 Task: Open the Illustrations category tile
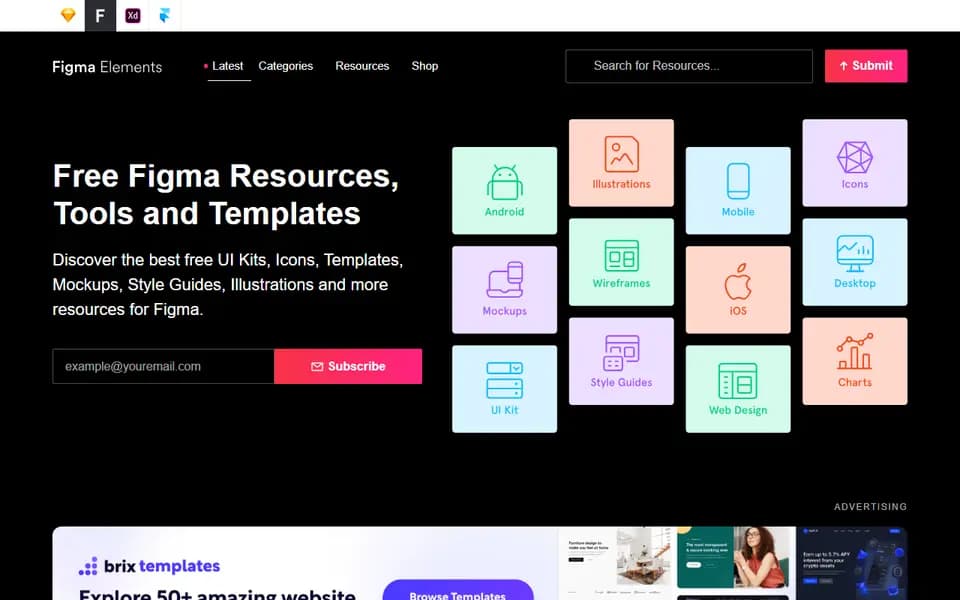pos(621,163)
